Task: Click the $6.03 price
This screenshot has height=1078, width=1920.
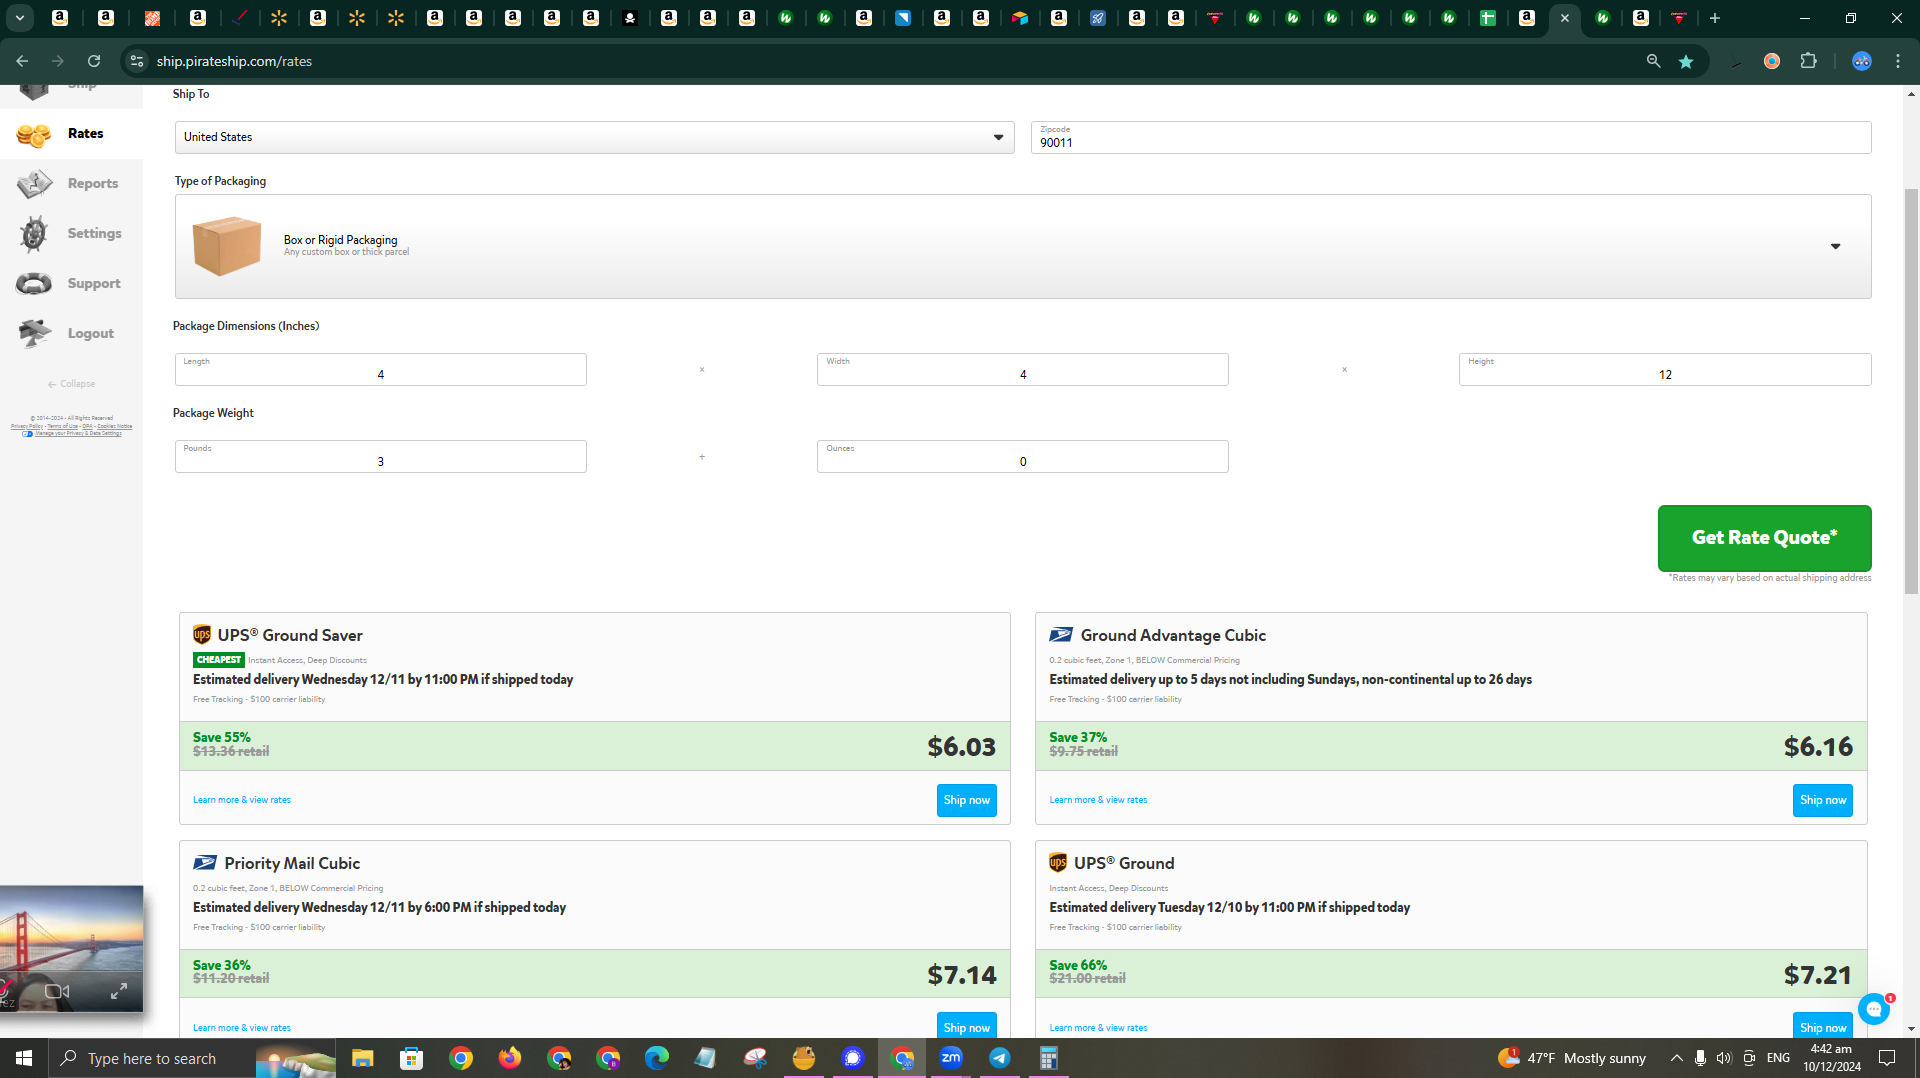Action: tap(961, 747)
